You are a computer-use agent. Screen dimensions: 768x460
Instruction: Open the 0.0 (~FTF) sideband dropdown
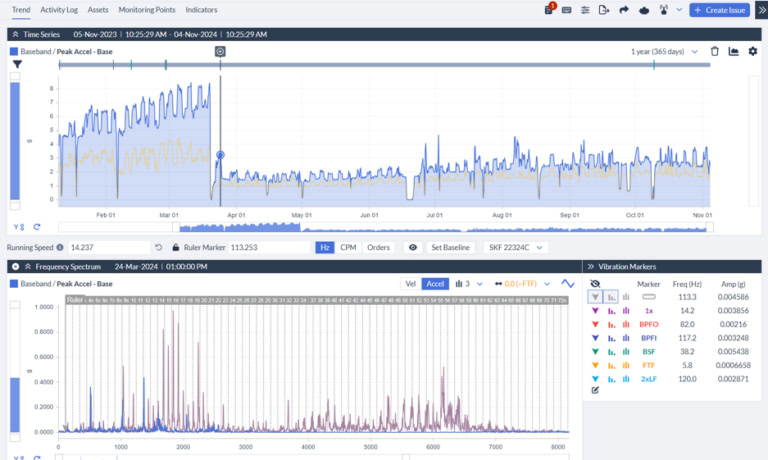pyautogui.click(x=522, y=284)
